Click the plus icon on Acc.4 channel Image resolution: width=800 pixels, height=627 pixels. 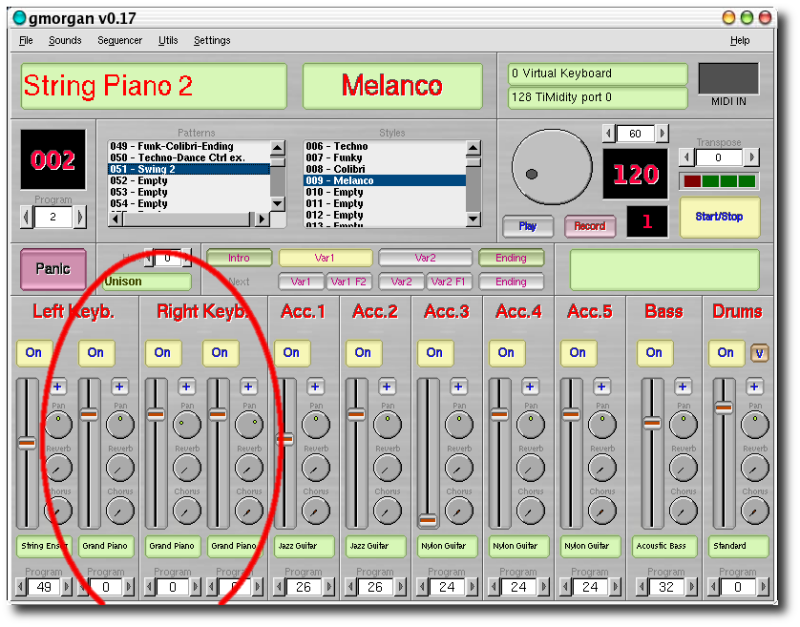coord(530,387)
